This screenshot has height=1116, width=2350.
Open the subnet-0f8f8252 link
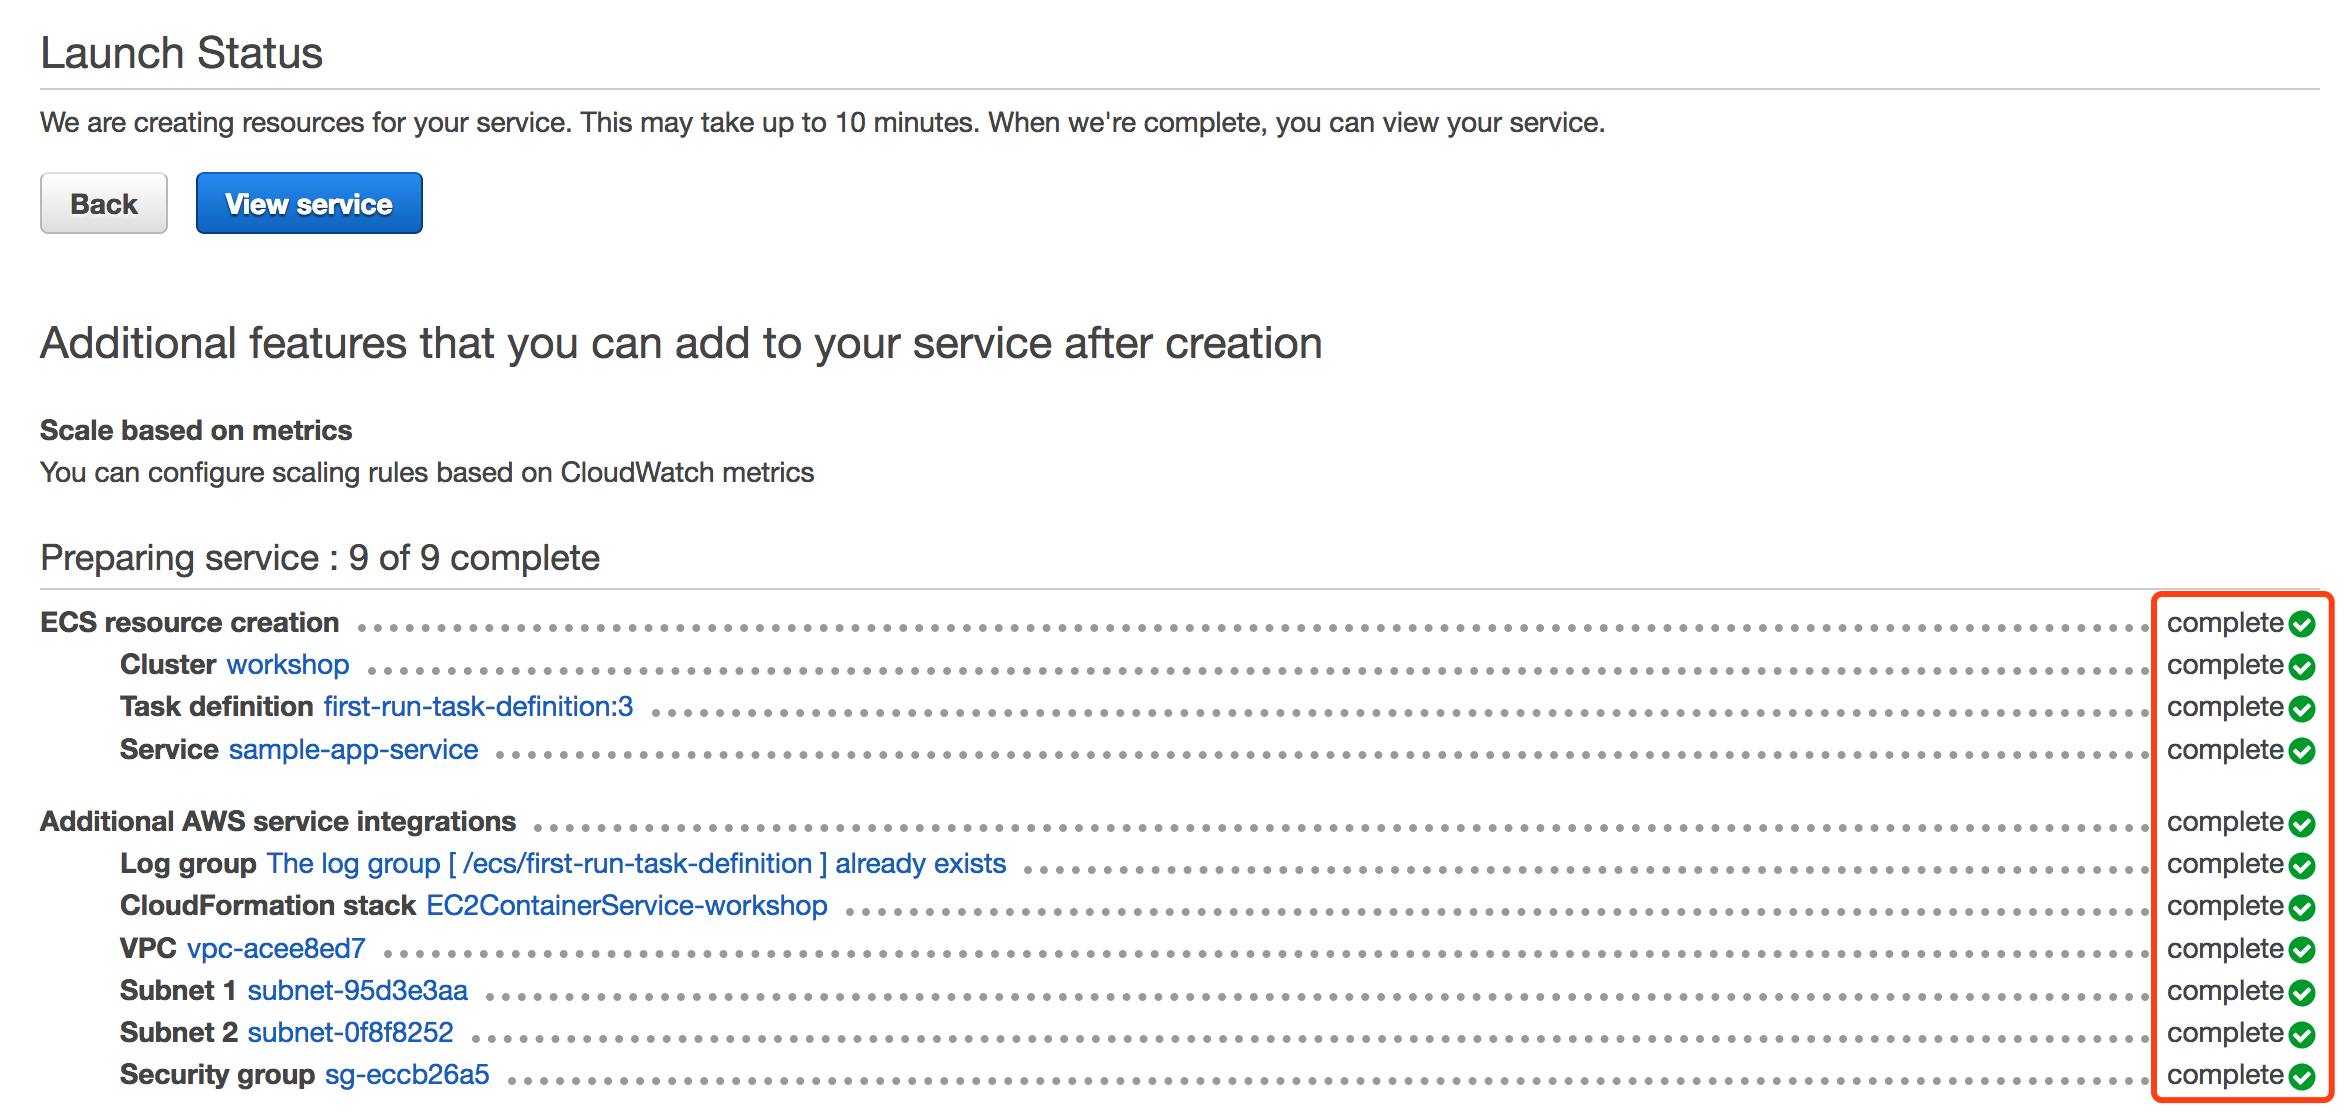coord(350,1033)
